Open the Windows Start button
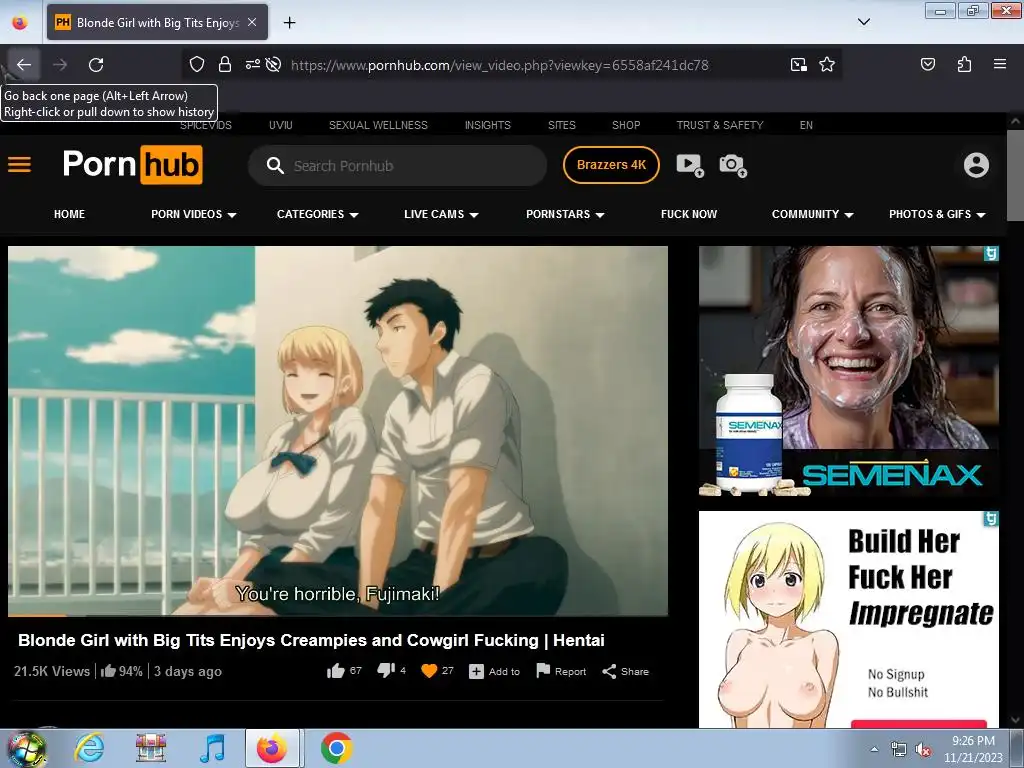Image resolution: width=1024 pixels, height=768 pixels. pyautogui.click(x=26, y=748)
